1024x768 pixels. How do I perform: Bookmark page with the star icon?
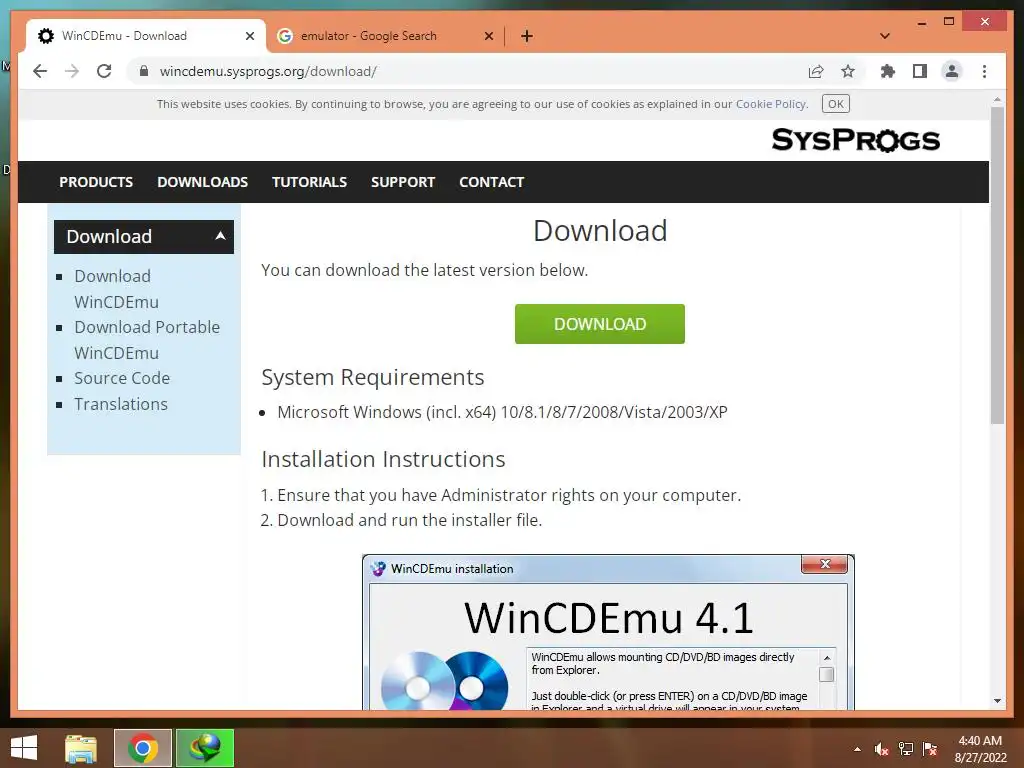(x=848, y=71)
